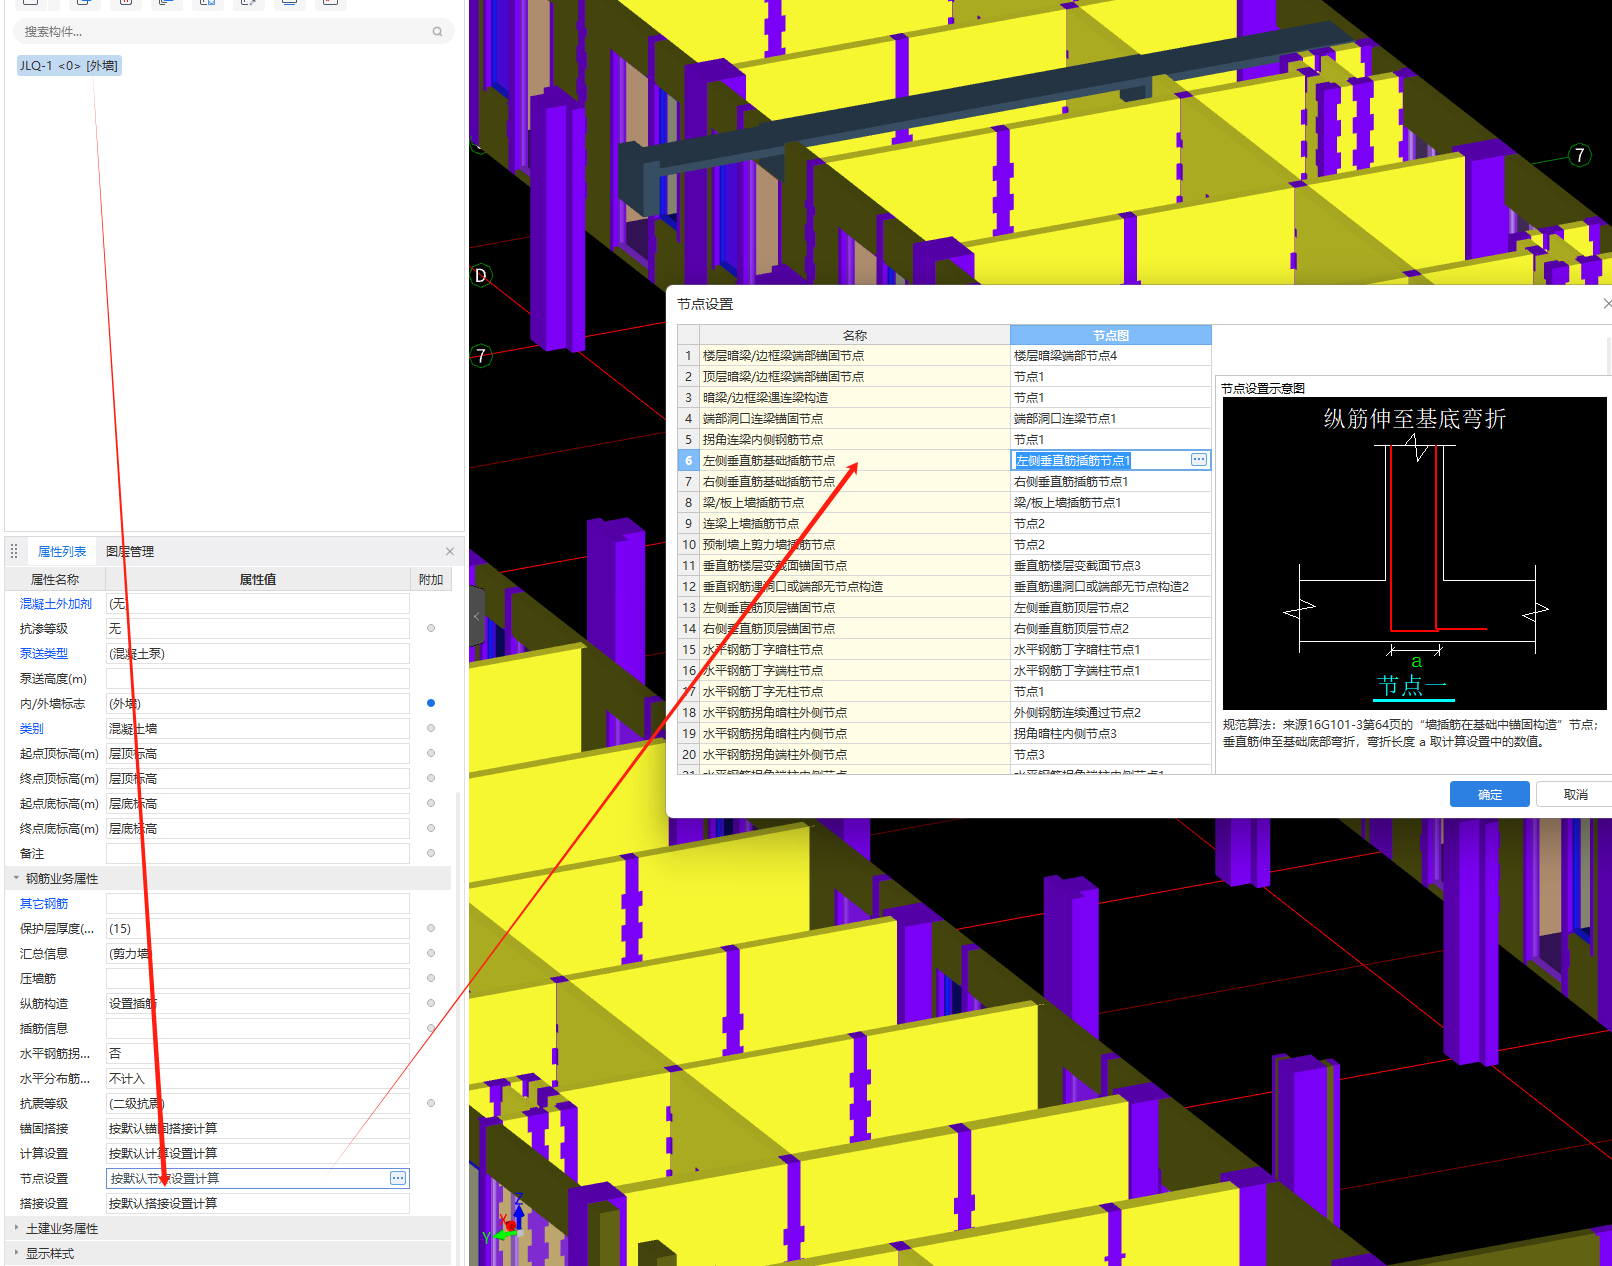Select row 楼层暗梁/边框梁端部锚固节点

854,355
